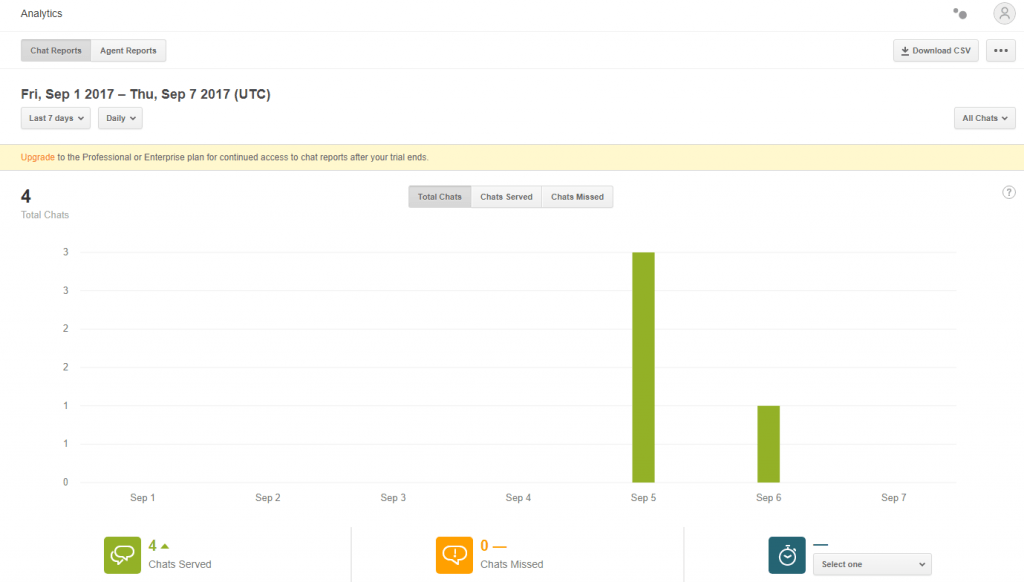The width and height of the screenshot is (1024, 582).
Task: Click the notification dots icon in the header
Action: point(959,13)
